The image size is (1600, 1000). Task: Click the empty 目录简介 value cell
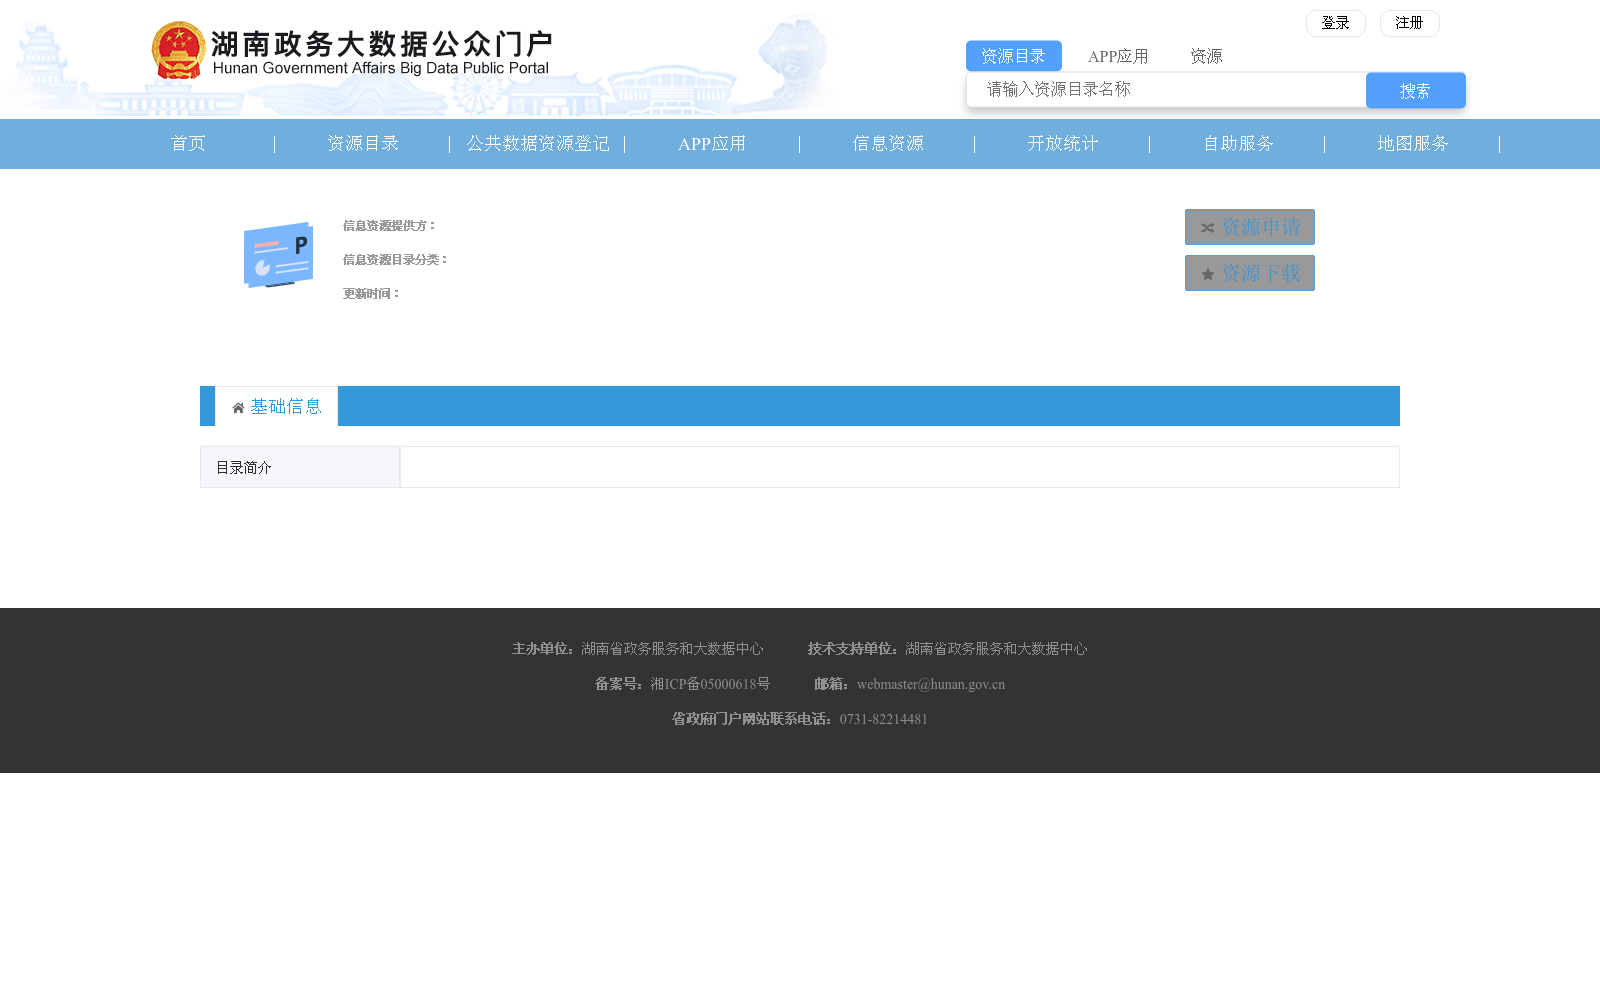coord(900,467)
